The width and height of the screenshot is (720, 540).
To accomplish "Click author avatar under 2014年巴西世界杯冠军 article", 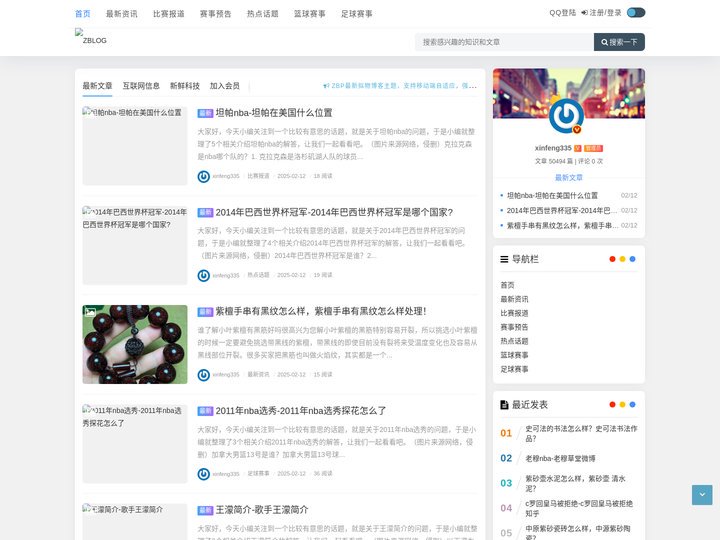I will [203, 276].
